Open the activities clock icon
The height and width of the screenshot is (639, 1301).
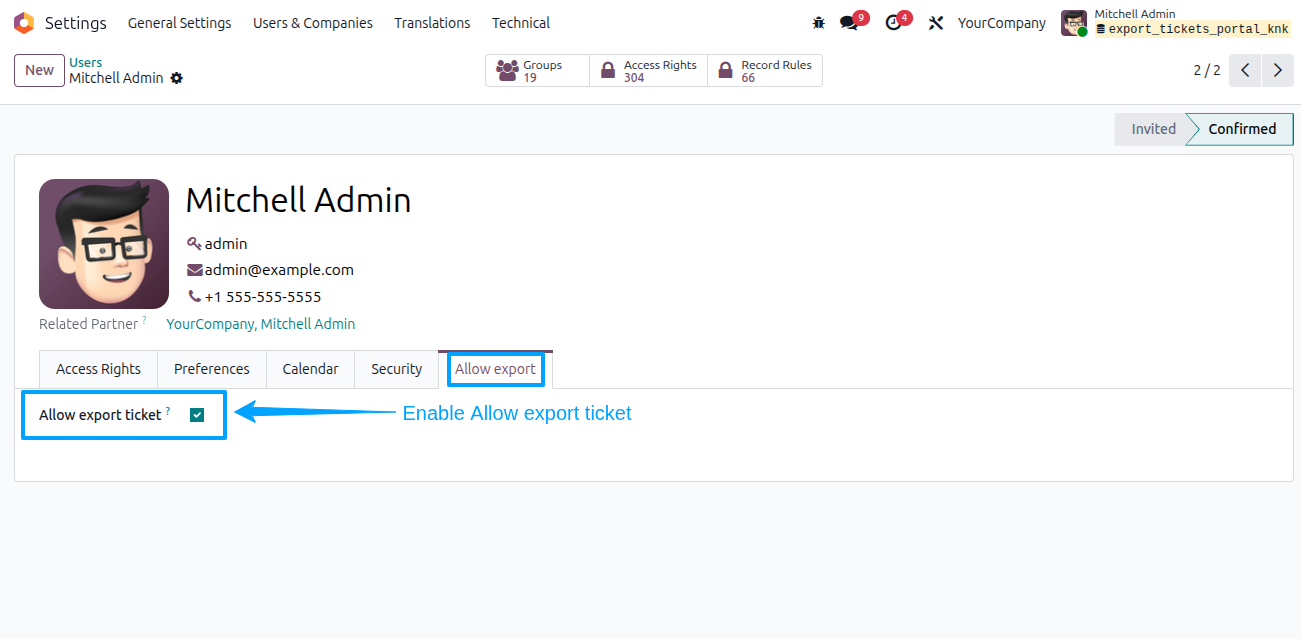coord(893,23)
